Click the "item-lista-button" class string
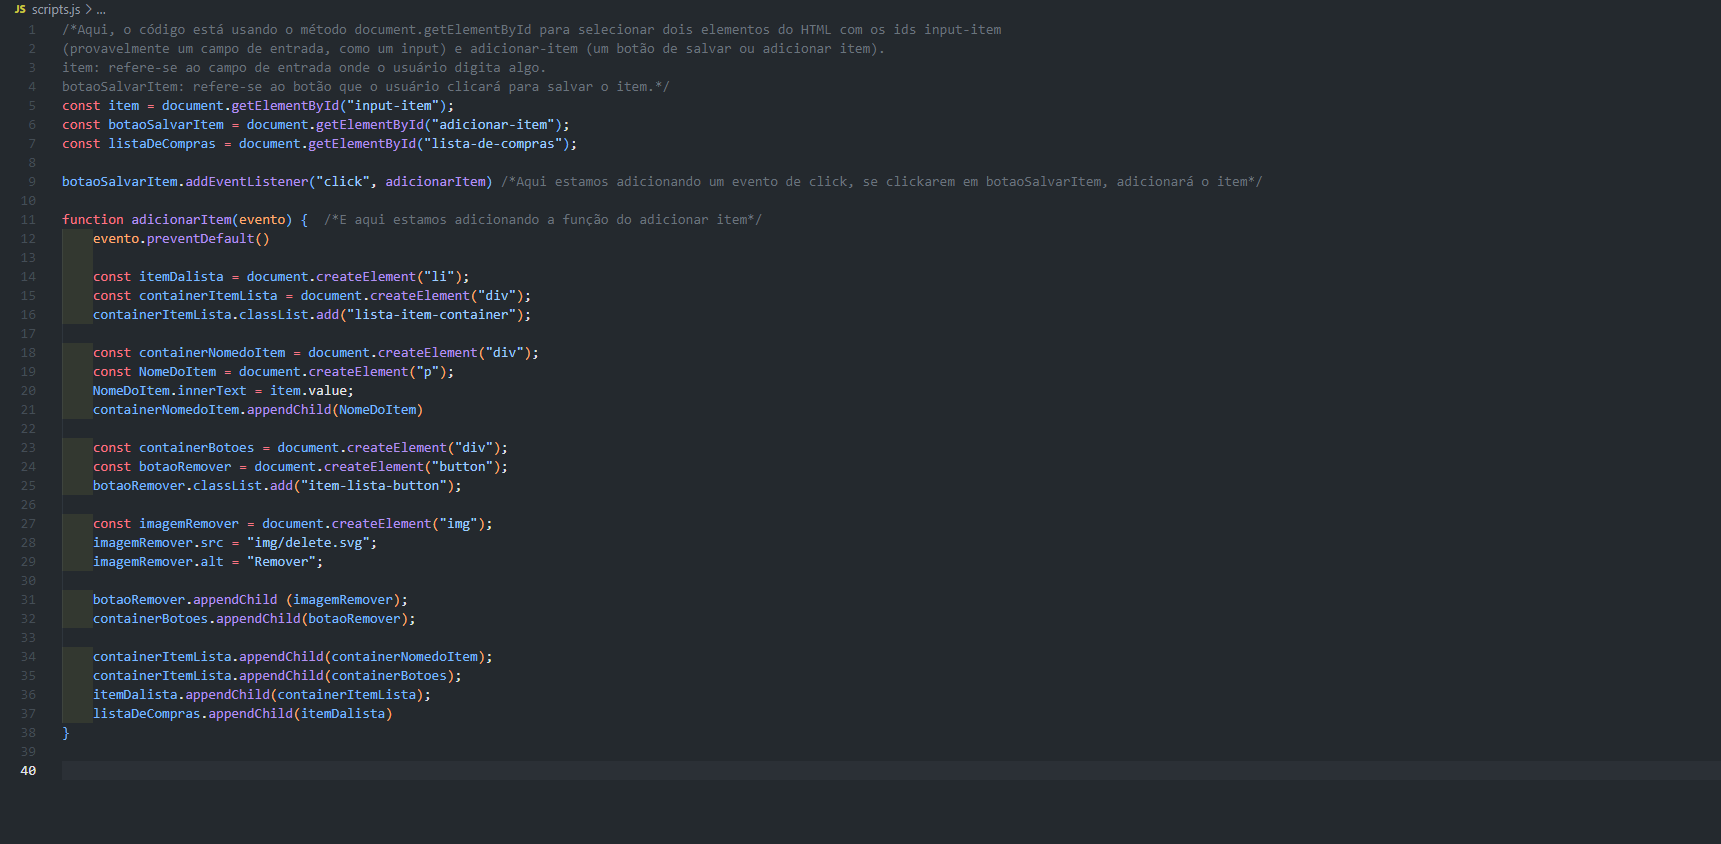Viewport: 1721px width, 844px height. point(374,486)
